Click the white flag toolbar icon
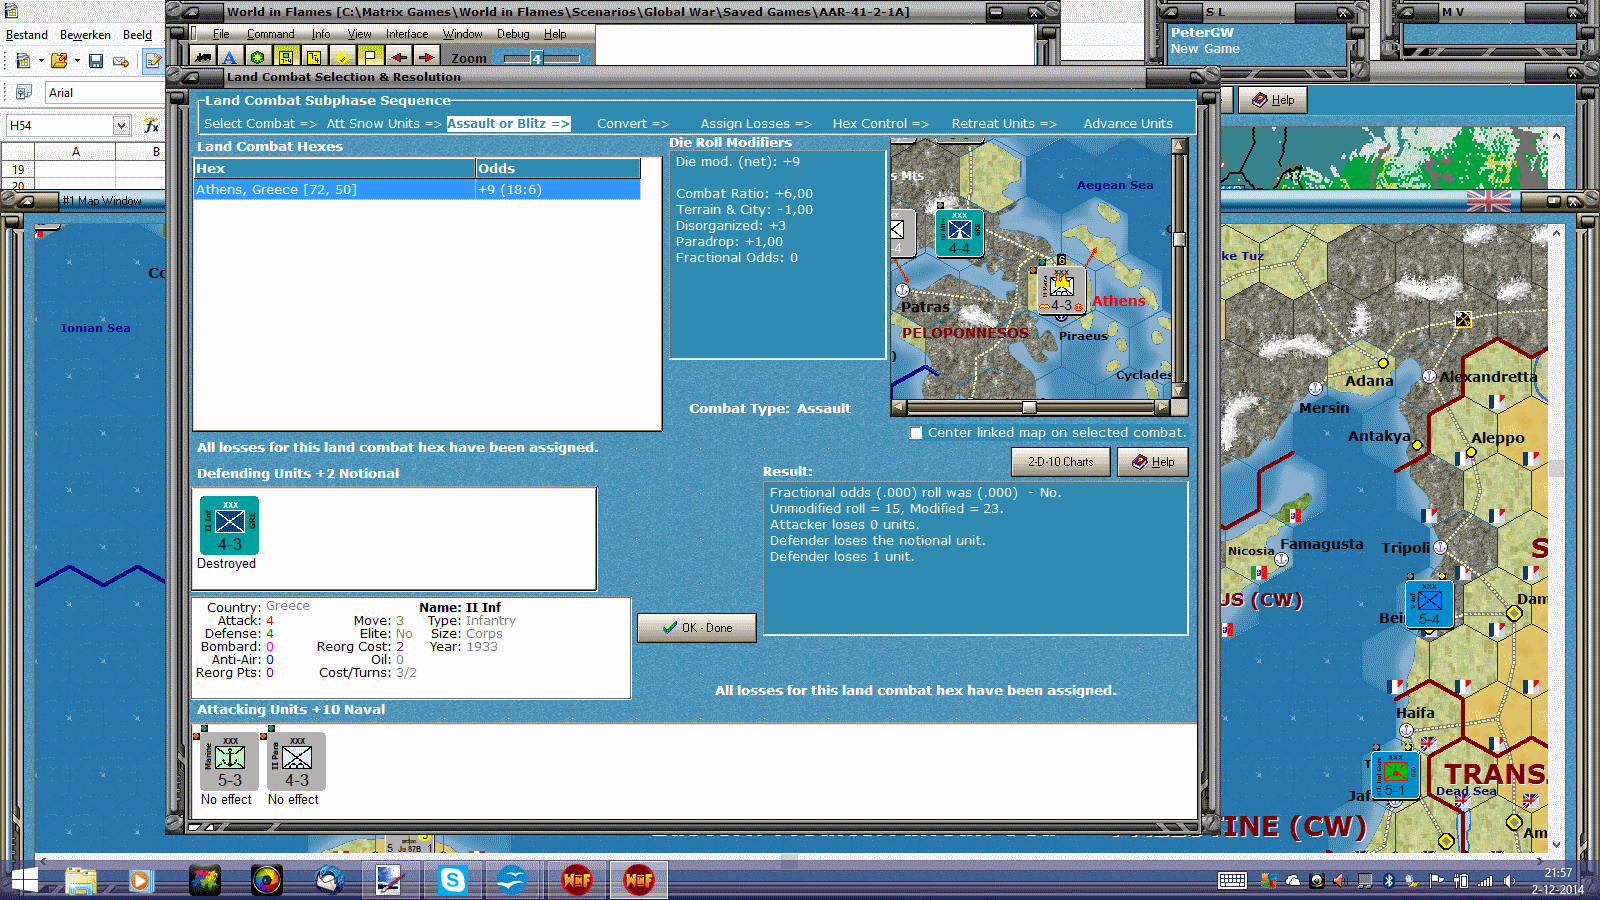 point(370,57)
